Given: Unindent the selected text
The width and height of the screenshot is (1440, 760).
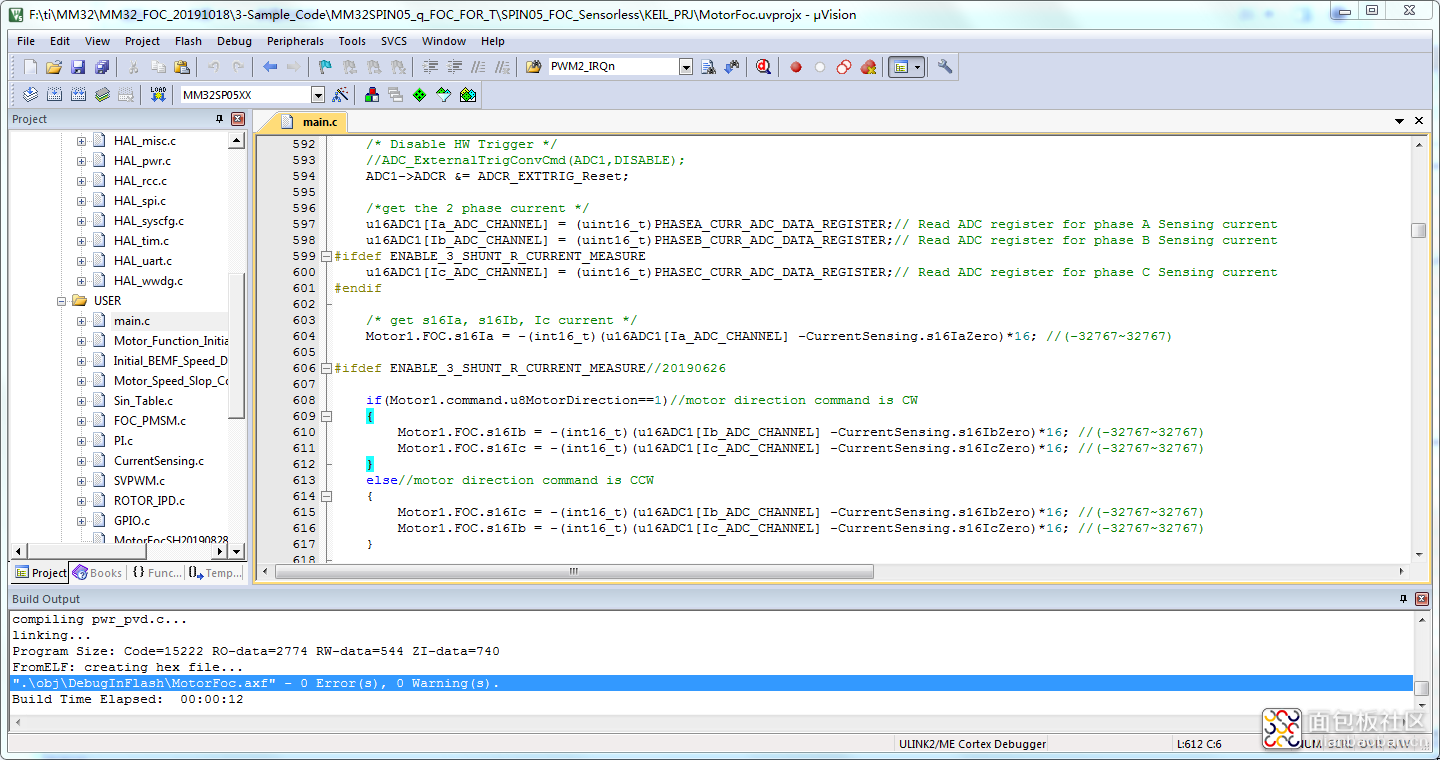Looking at the screenshot, I should [x=455, y=67].
